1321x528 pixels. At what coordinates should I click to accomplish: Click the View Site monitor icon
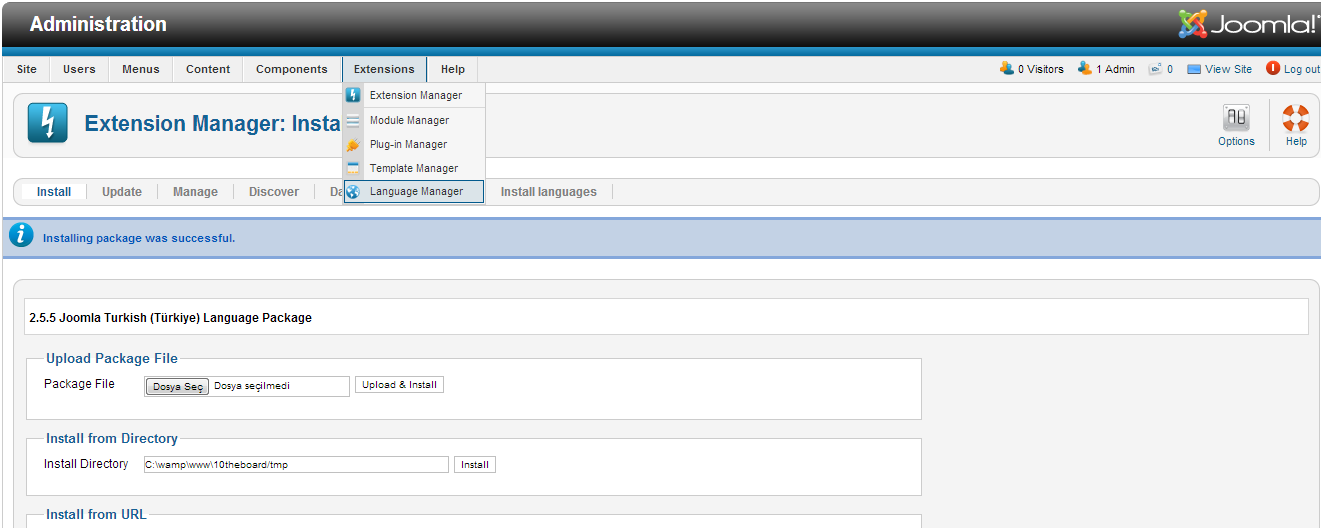click(1194, 69)
